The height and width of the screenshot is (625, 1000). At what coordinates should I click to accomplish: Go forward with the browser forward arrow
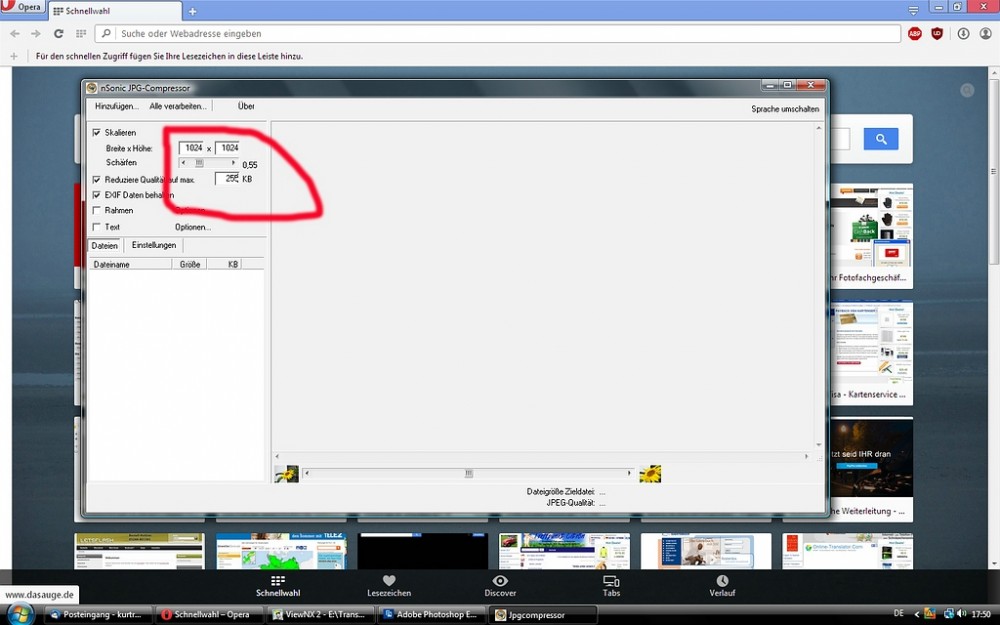pos(36,33)
